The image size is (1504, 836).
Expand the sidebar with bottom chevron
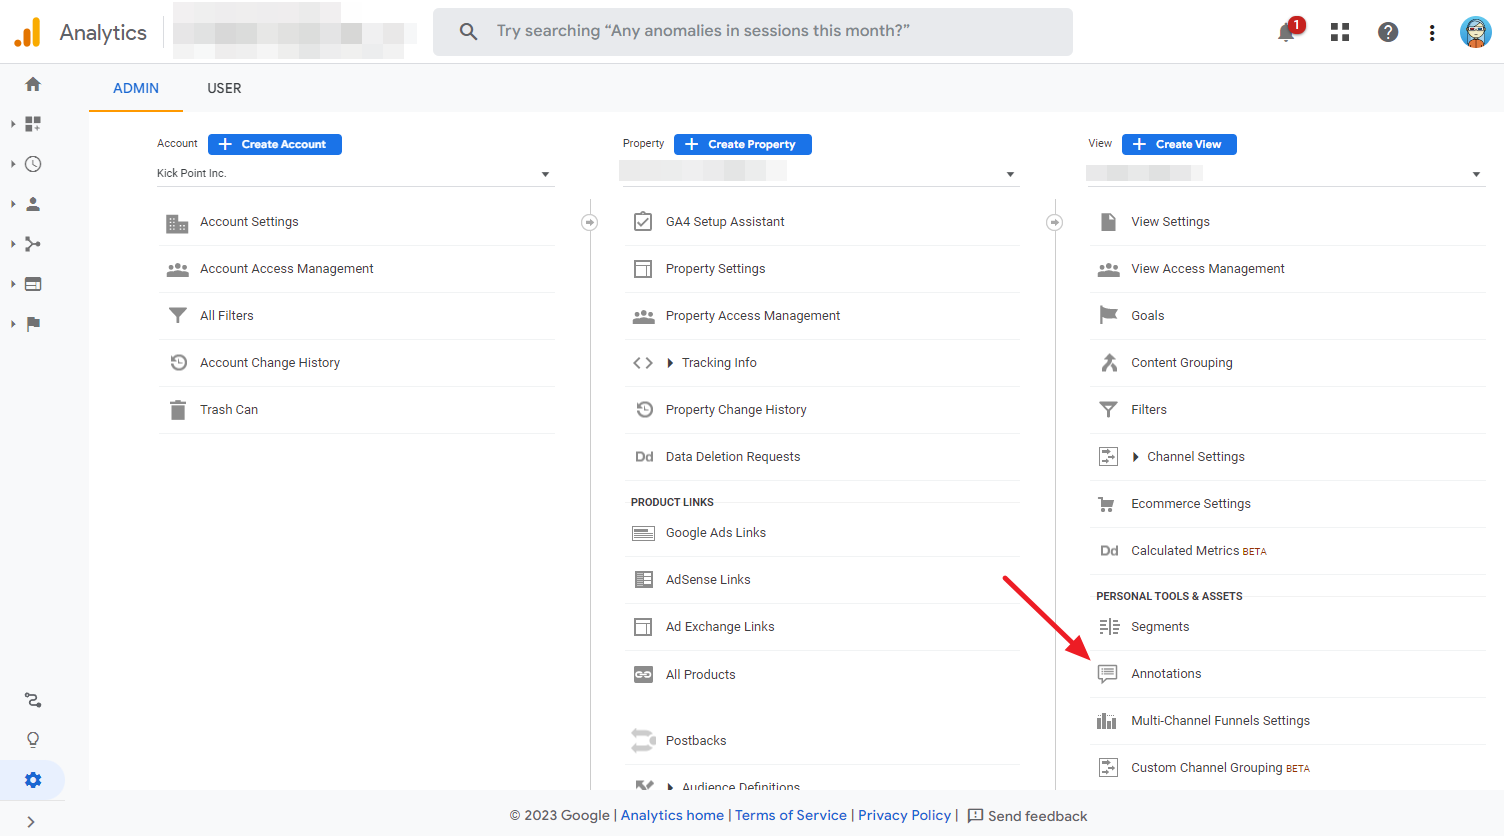31,822
